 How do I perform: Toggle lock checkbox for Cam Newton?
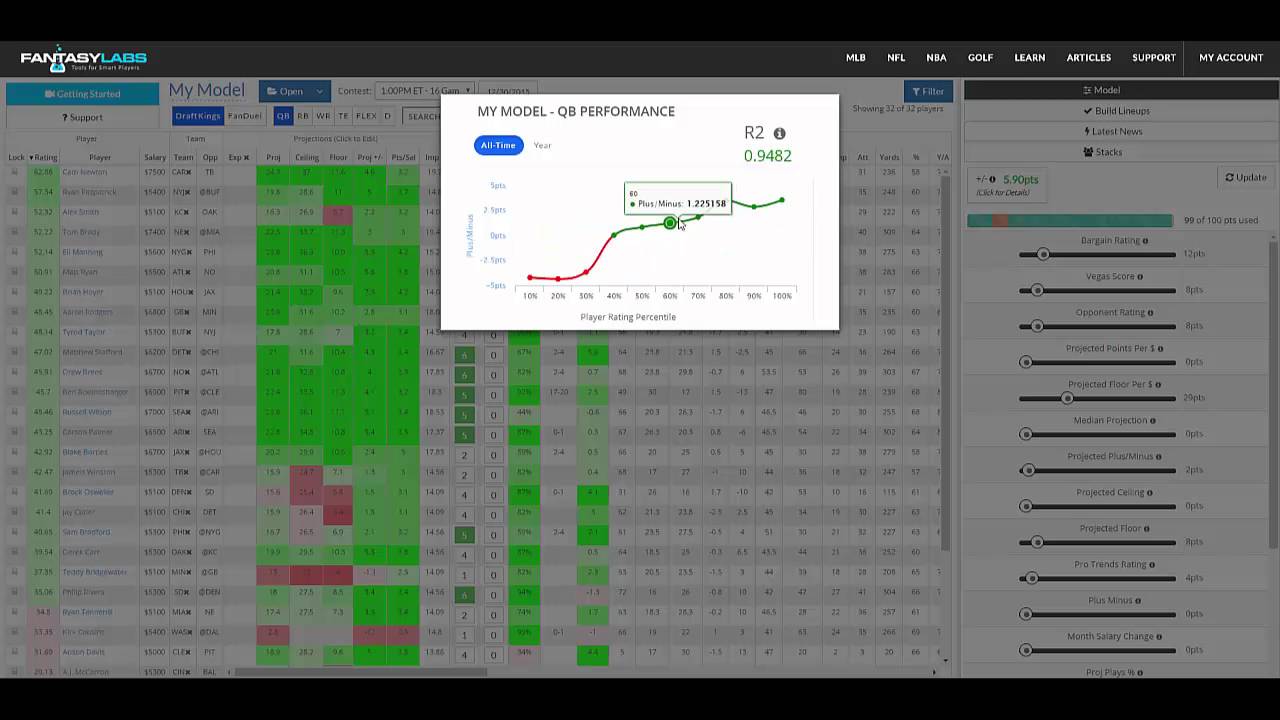14,172
